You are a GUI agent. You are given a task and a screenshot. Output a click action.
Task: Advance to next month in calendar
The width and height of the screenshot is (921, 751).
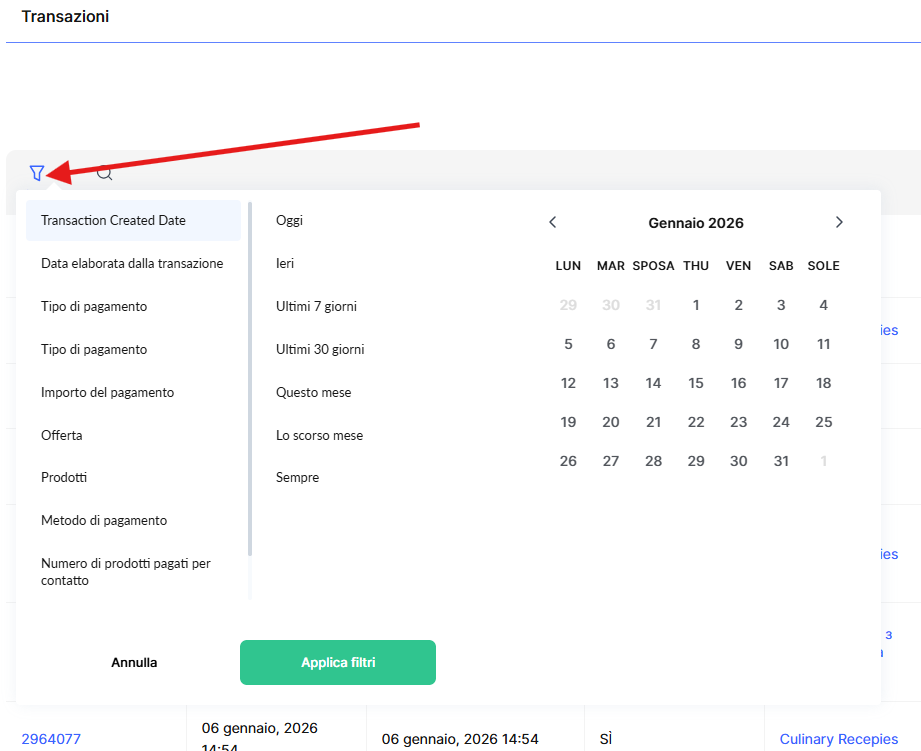839,222
